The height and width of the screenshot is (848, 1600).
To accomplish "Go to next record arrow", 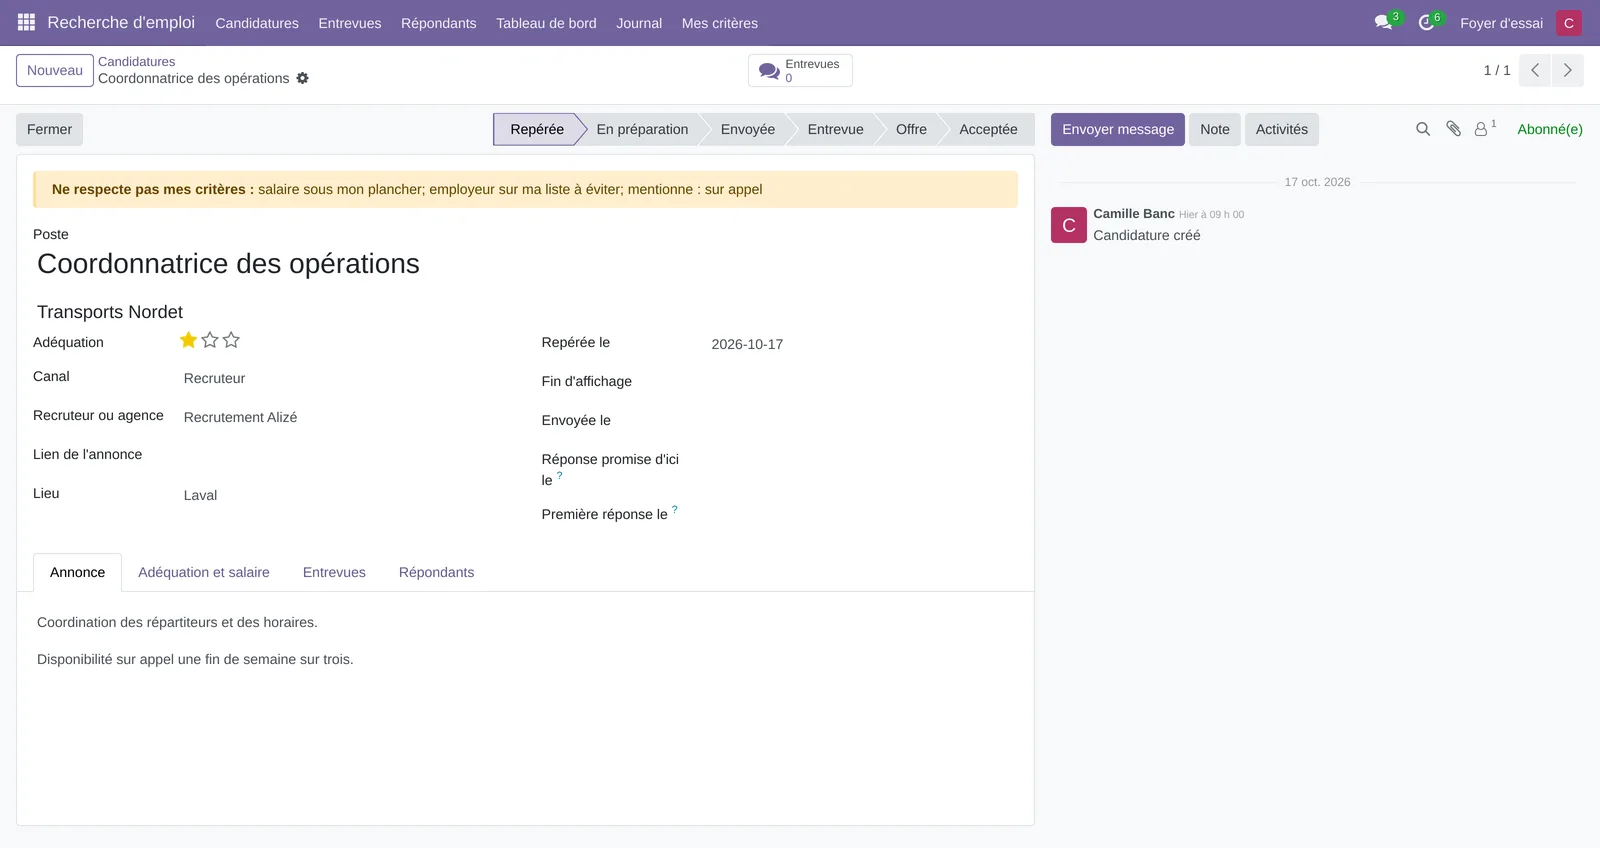I will [1567, 70].
